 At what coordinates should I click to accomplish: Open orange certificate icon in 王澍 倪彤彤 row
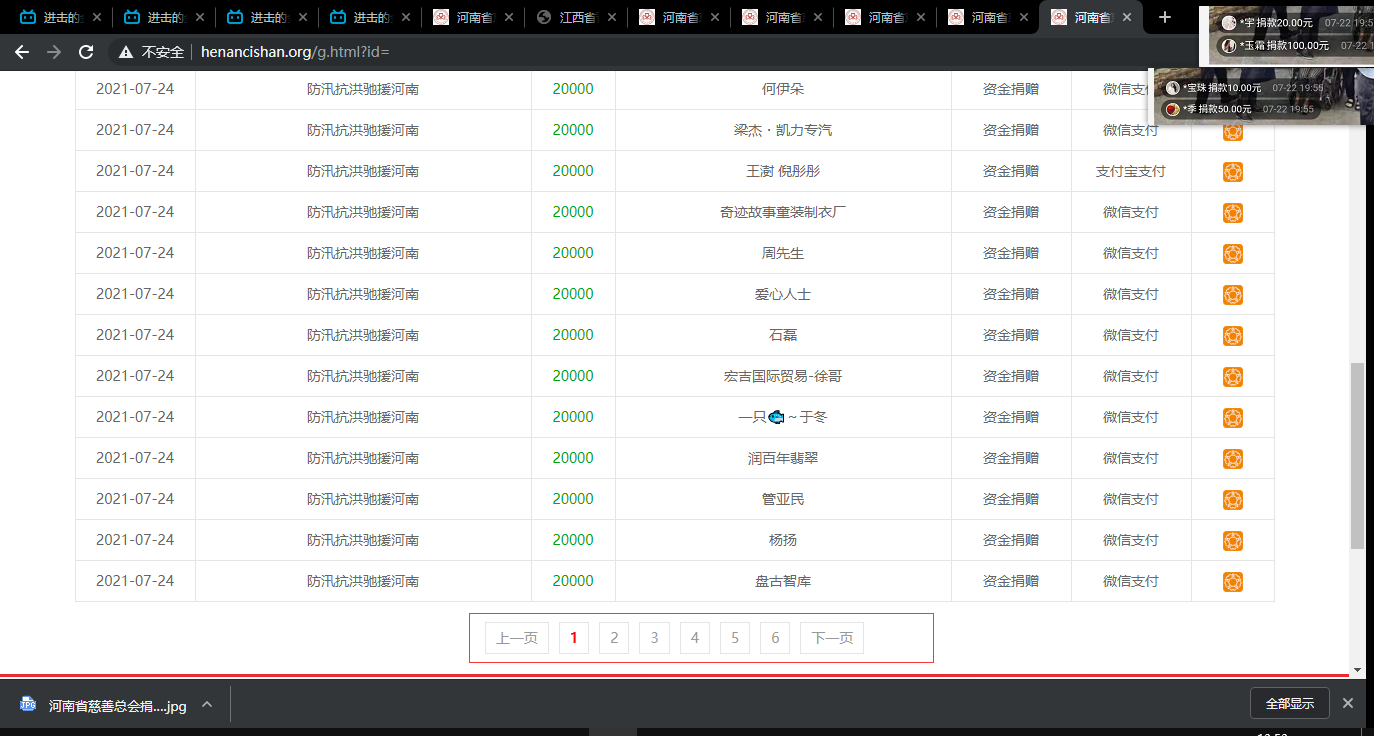pos(1233,172)
